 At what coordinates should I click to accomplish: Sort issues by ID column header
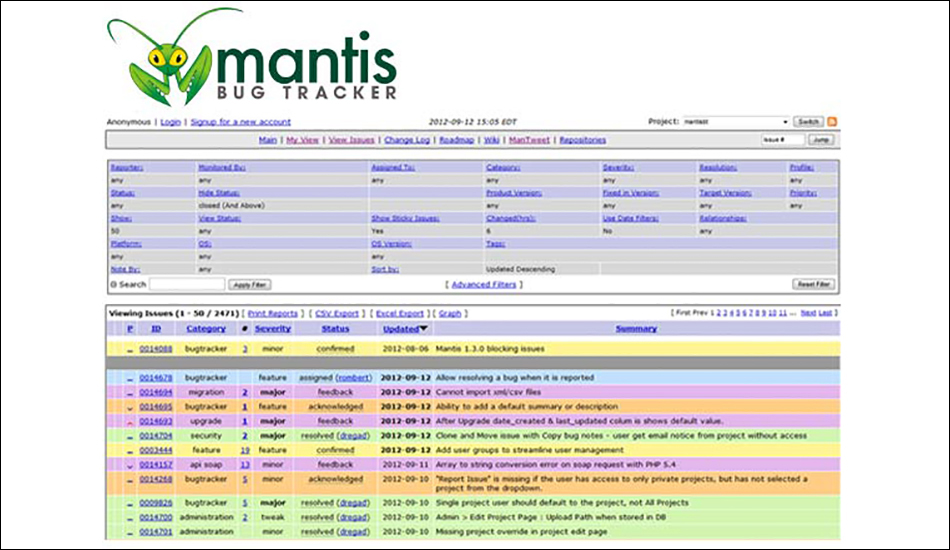point(156,328)
